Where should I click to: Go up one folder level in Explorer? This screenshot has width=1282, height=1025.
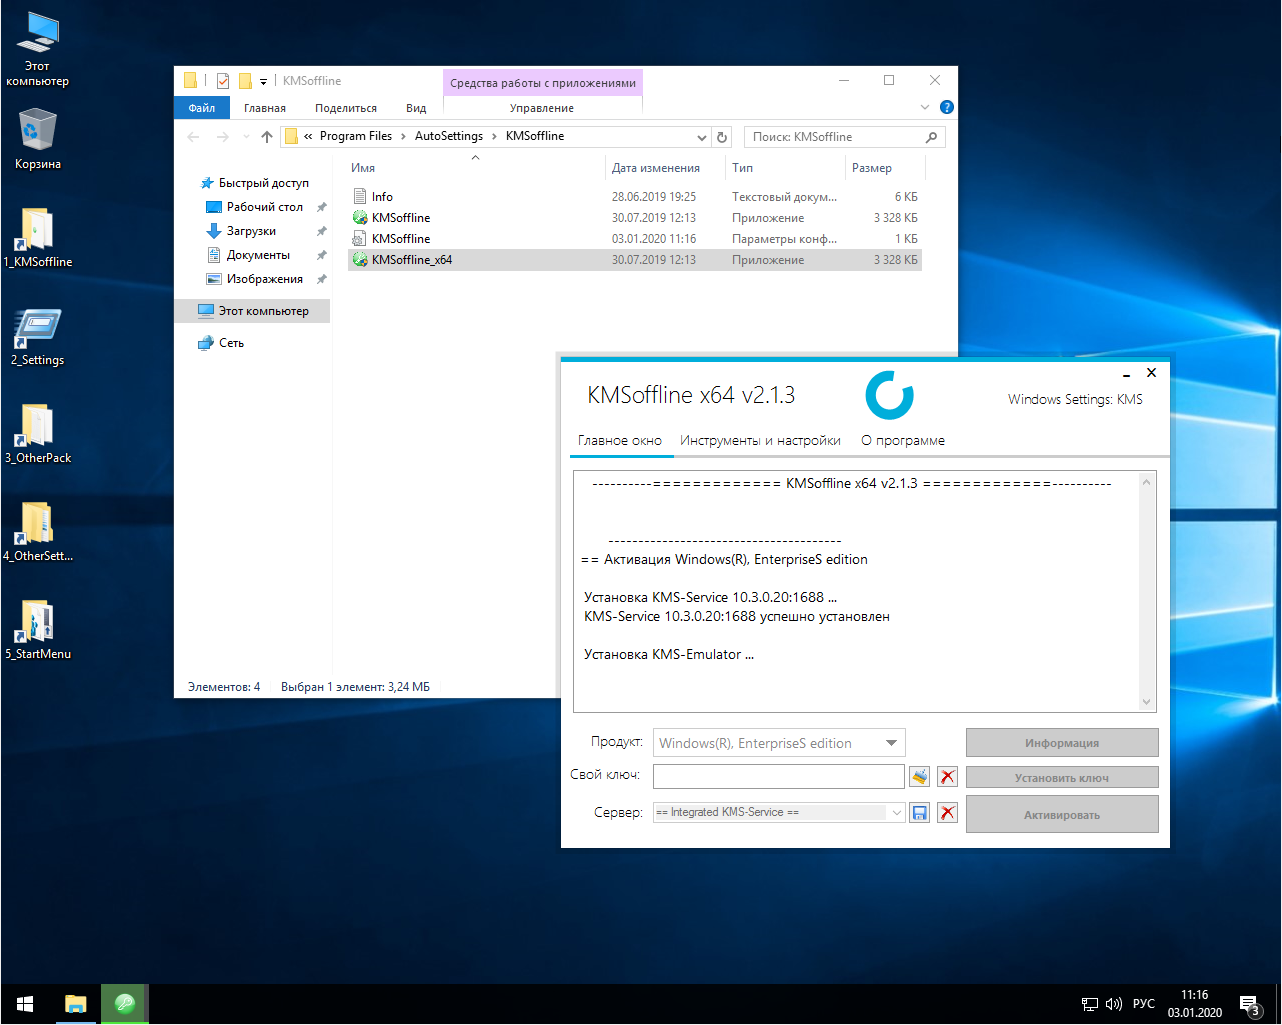point(266,137)
